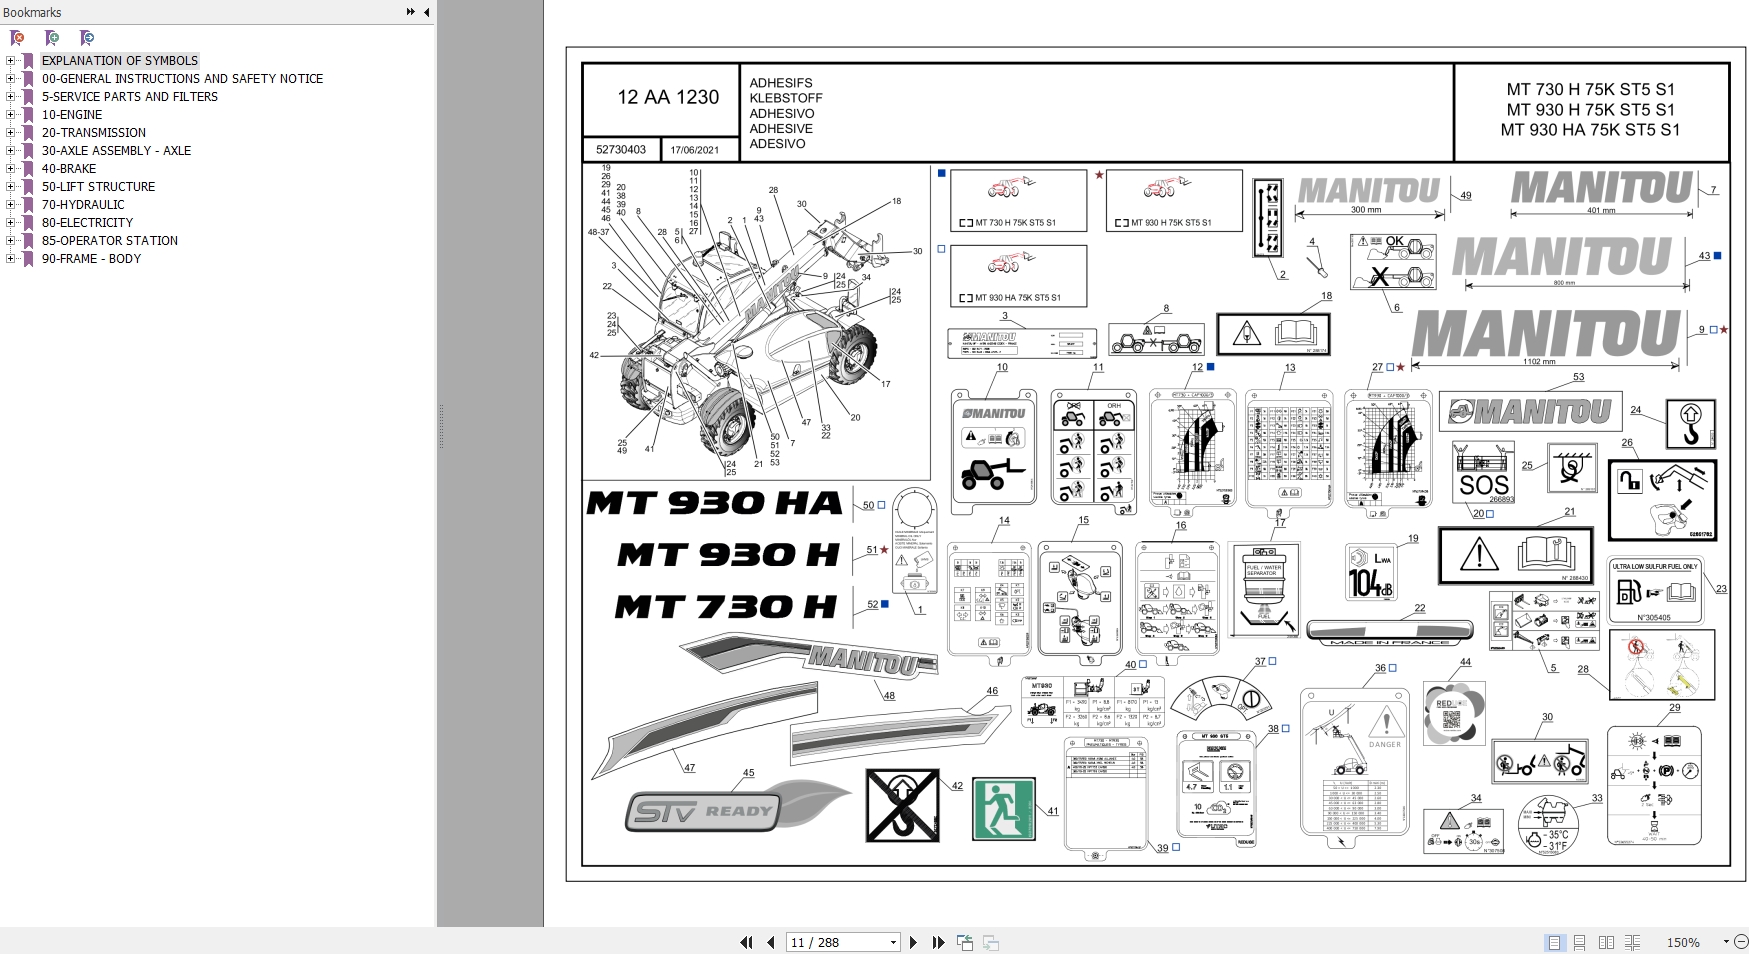Click the SOS sticker item 20
The width and height of the screenshot is (1749, 954).
[1484, 473]
